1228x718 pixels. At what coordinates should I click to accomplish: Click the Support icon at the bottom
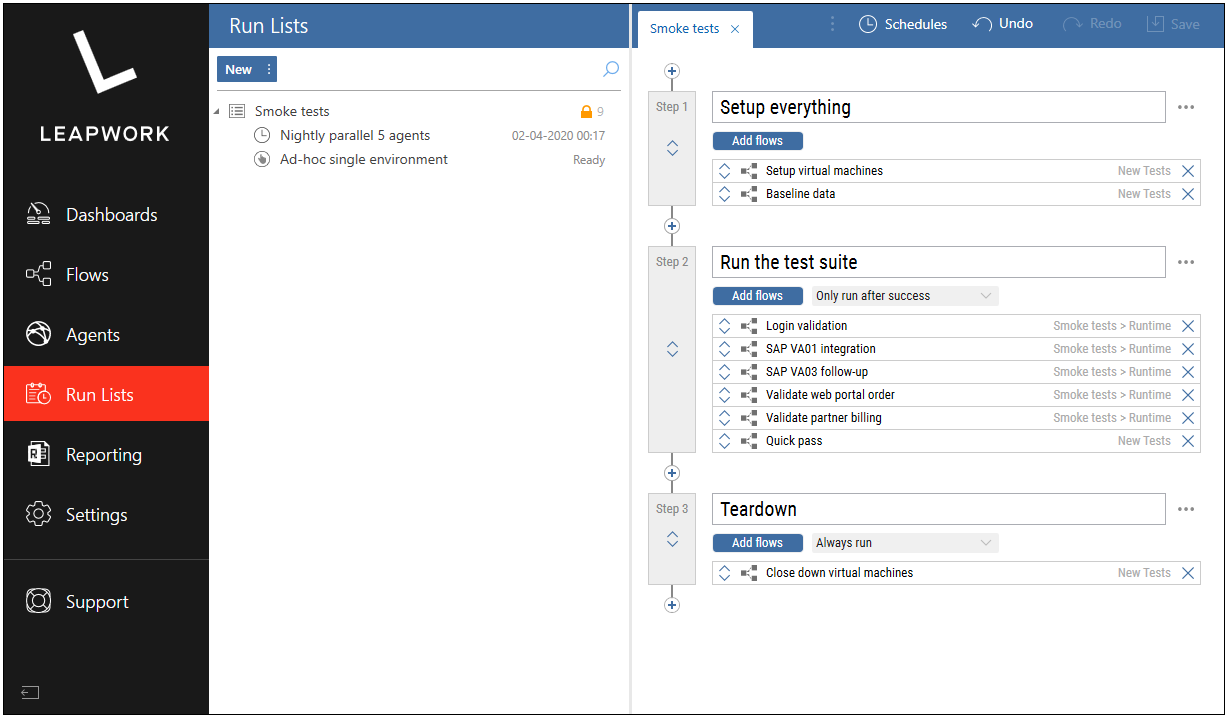tap(94, 601)
